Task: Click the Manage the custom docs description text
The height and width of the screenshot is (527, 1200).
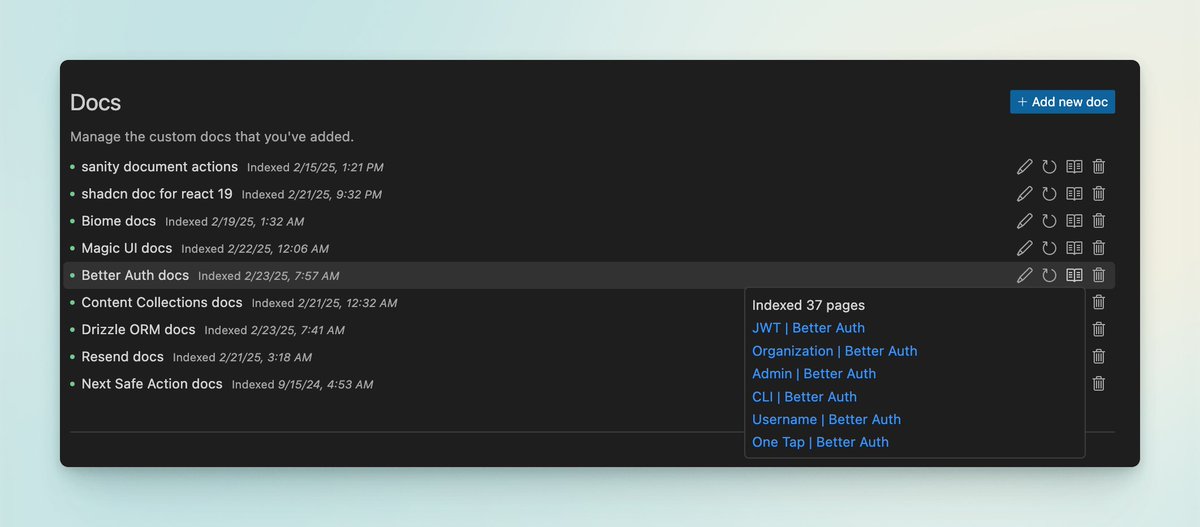Action: pyautogui.click(x=212, y=136)
